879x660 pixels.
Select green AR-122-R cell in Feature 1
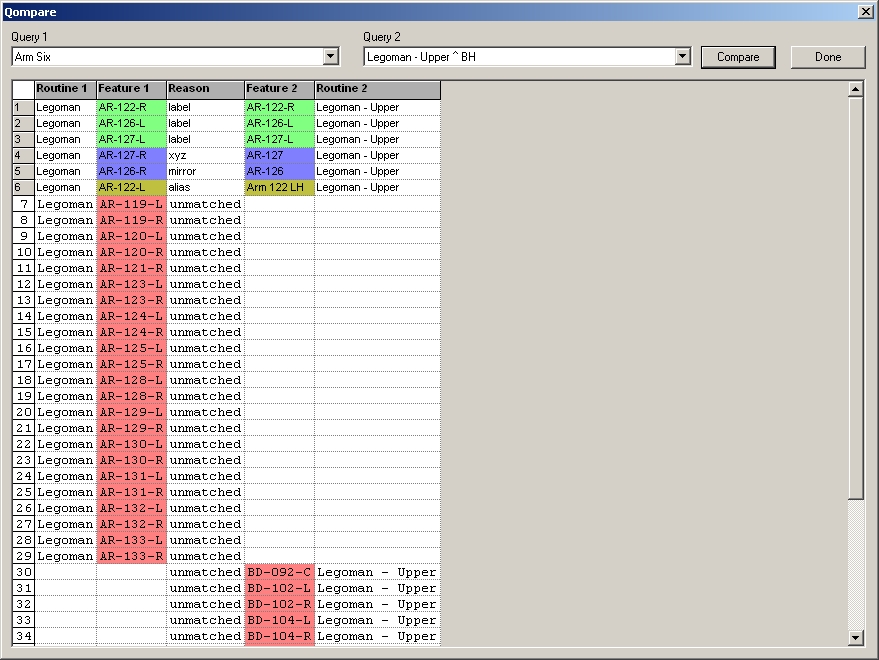point(131,107)
